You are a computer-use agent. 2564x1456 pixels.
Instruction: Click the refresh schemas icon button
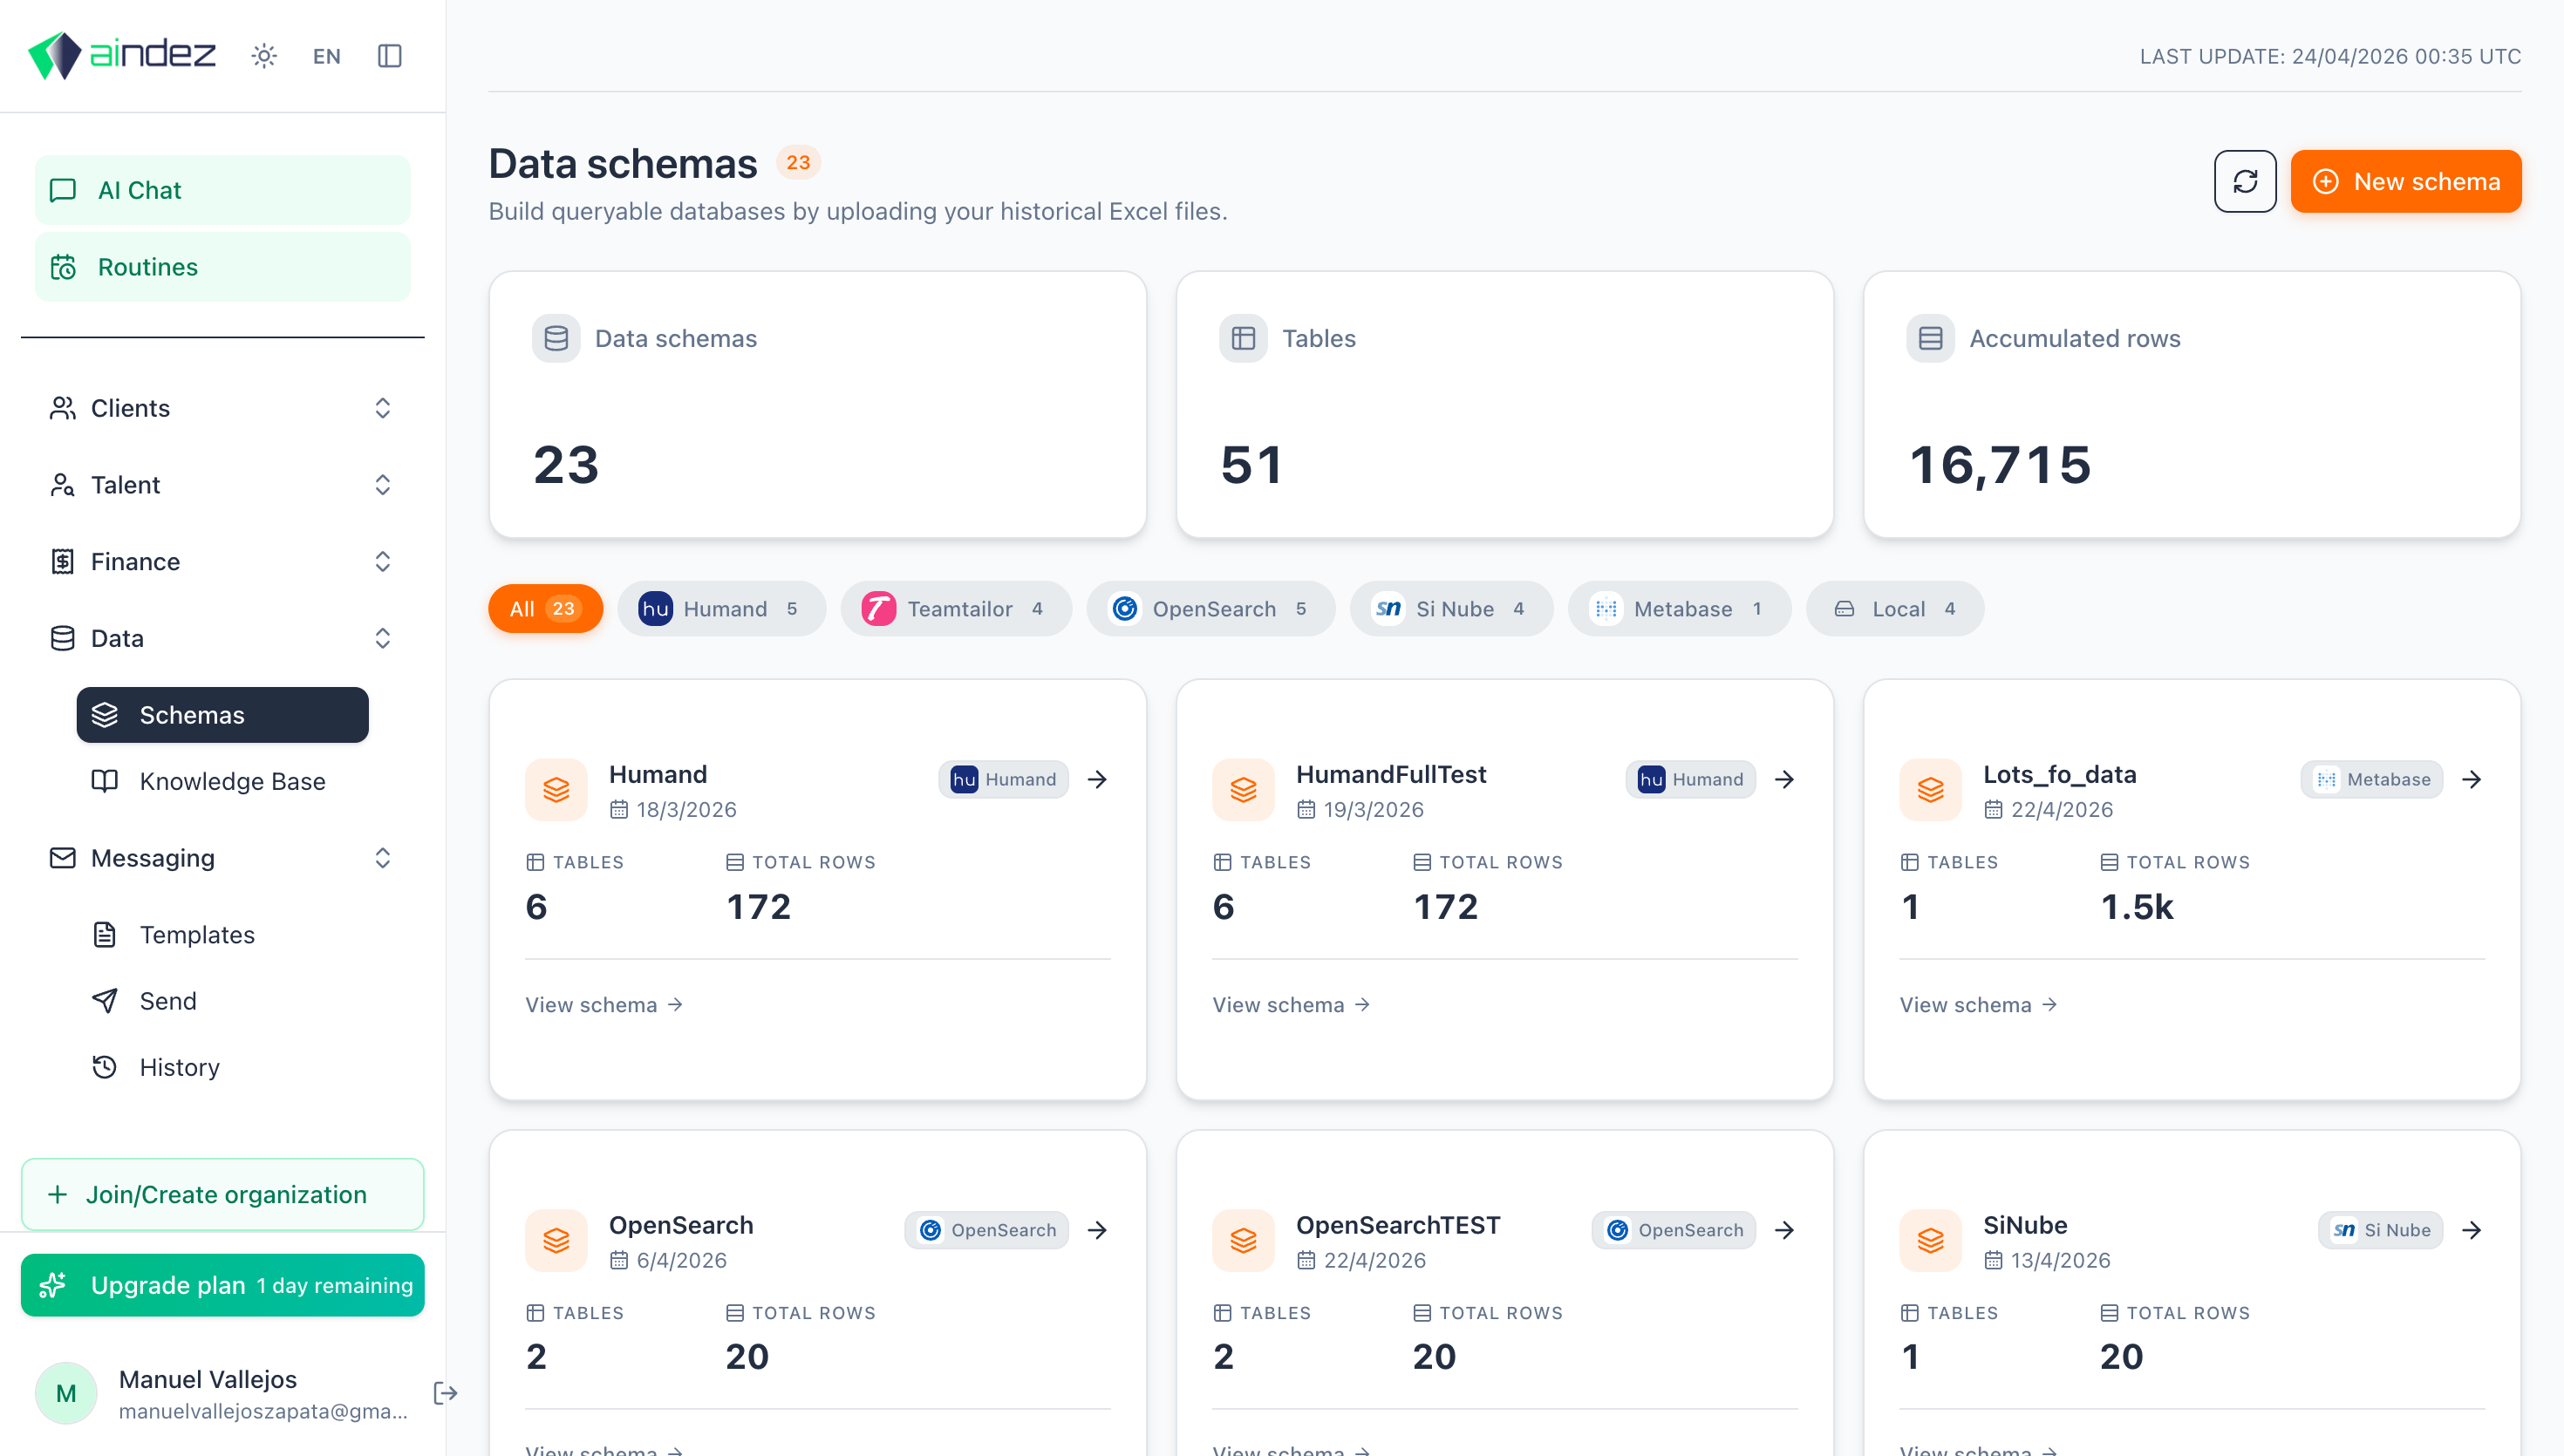2244,181
